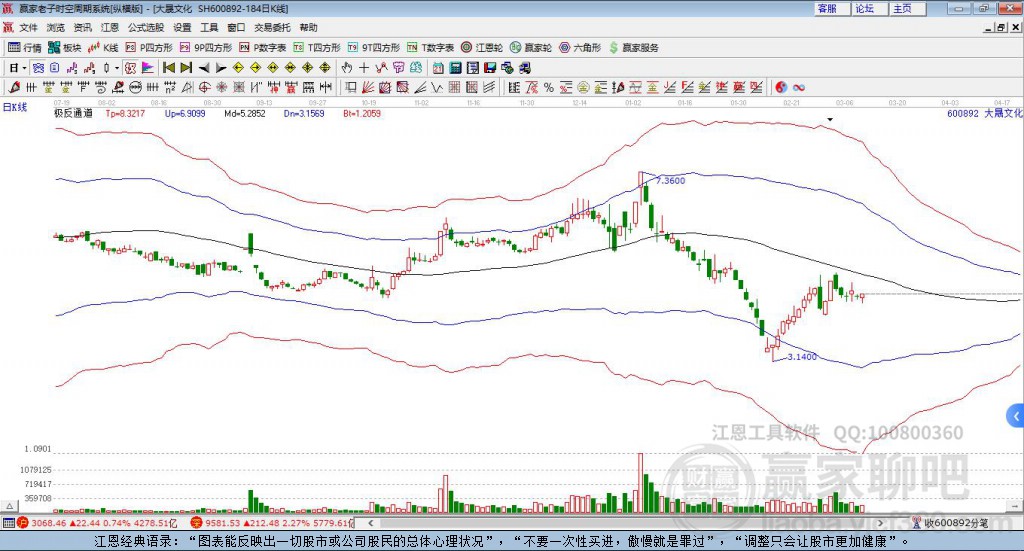Click the 论坛 forum button
The width and height of the screenshot is (1024, 551).
click(x=869, y=8)
